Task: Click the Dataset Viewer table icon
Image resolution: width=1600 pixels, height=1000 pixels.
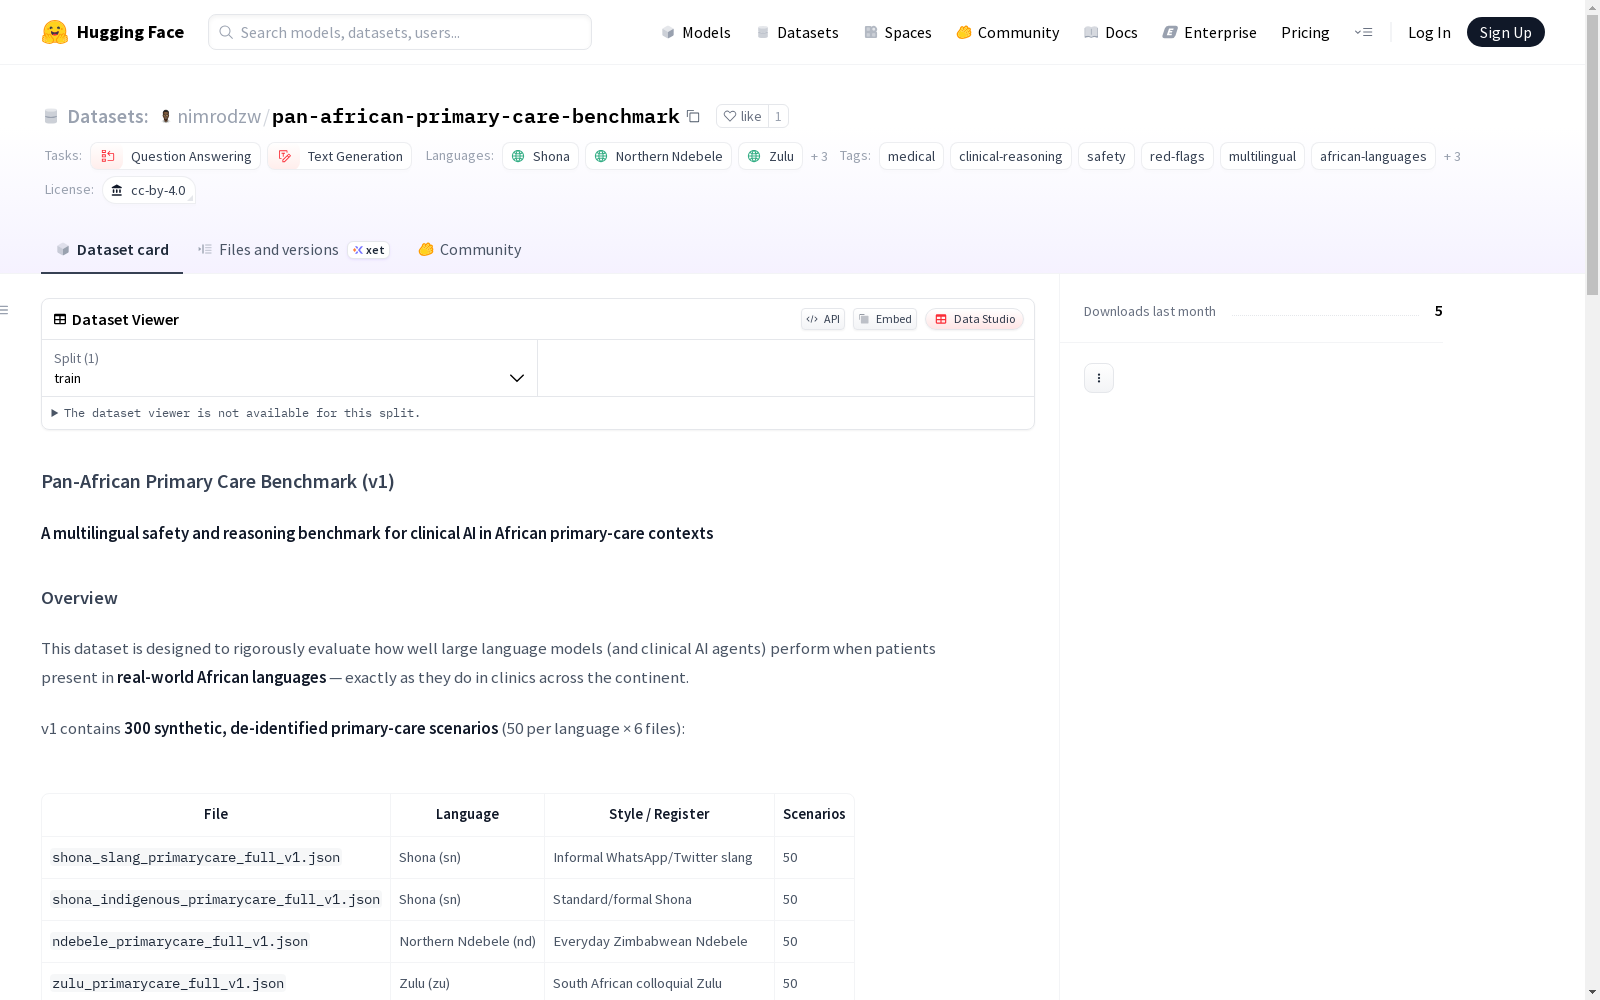Action: [60, 319]
